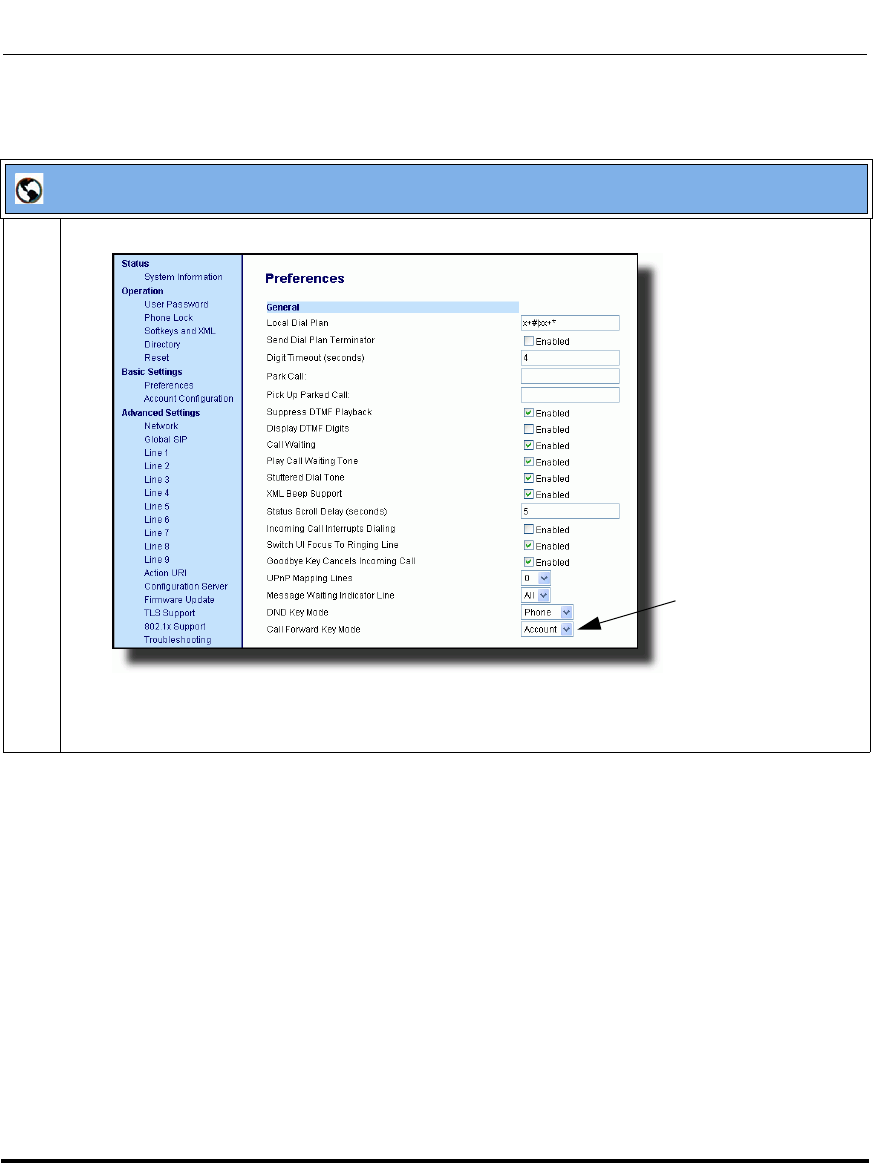Open Line 8 settings
873x1163 pixels.
coord(157,547)
